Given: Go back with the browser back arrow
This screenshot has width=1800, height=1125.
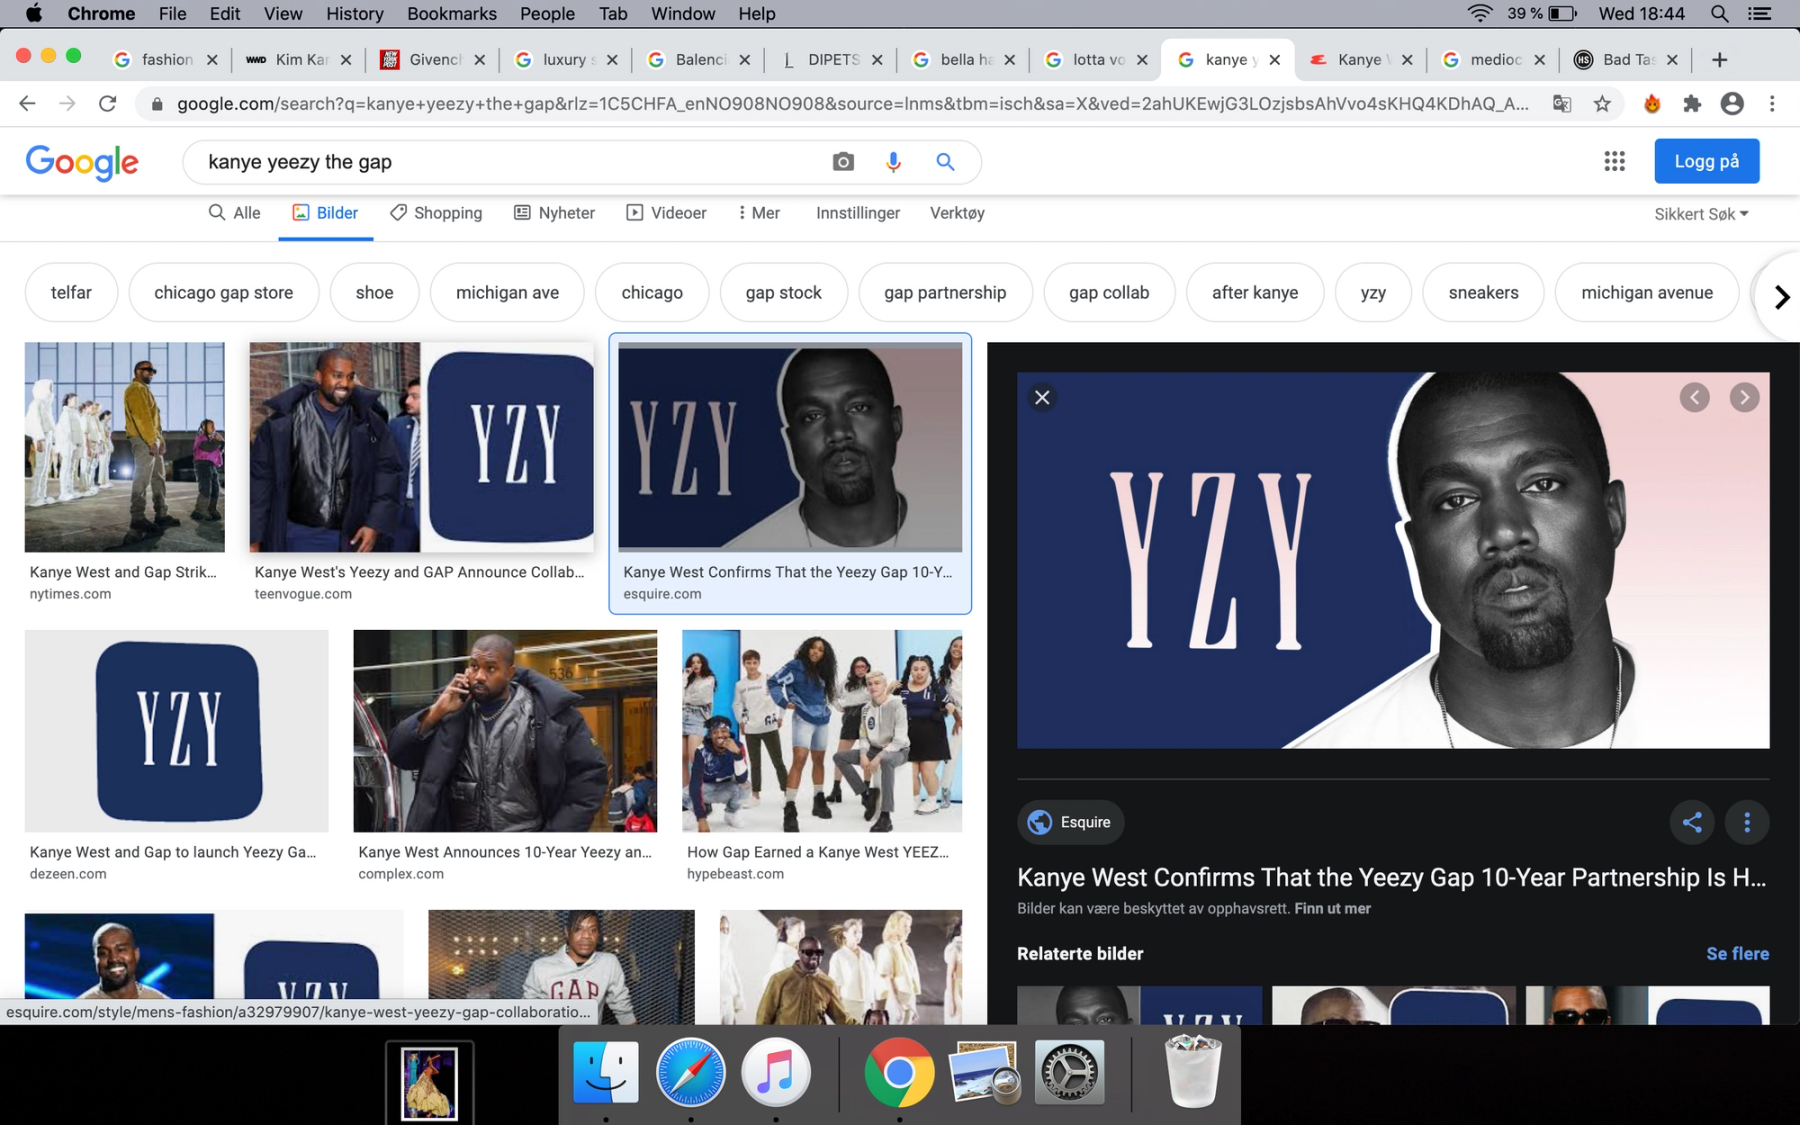Looking at the screenshot, I should [27, 104].
